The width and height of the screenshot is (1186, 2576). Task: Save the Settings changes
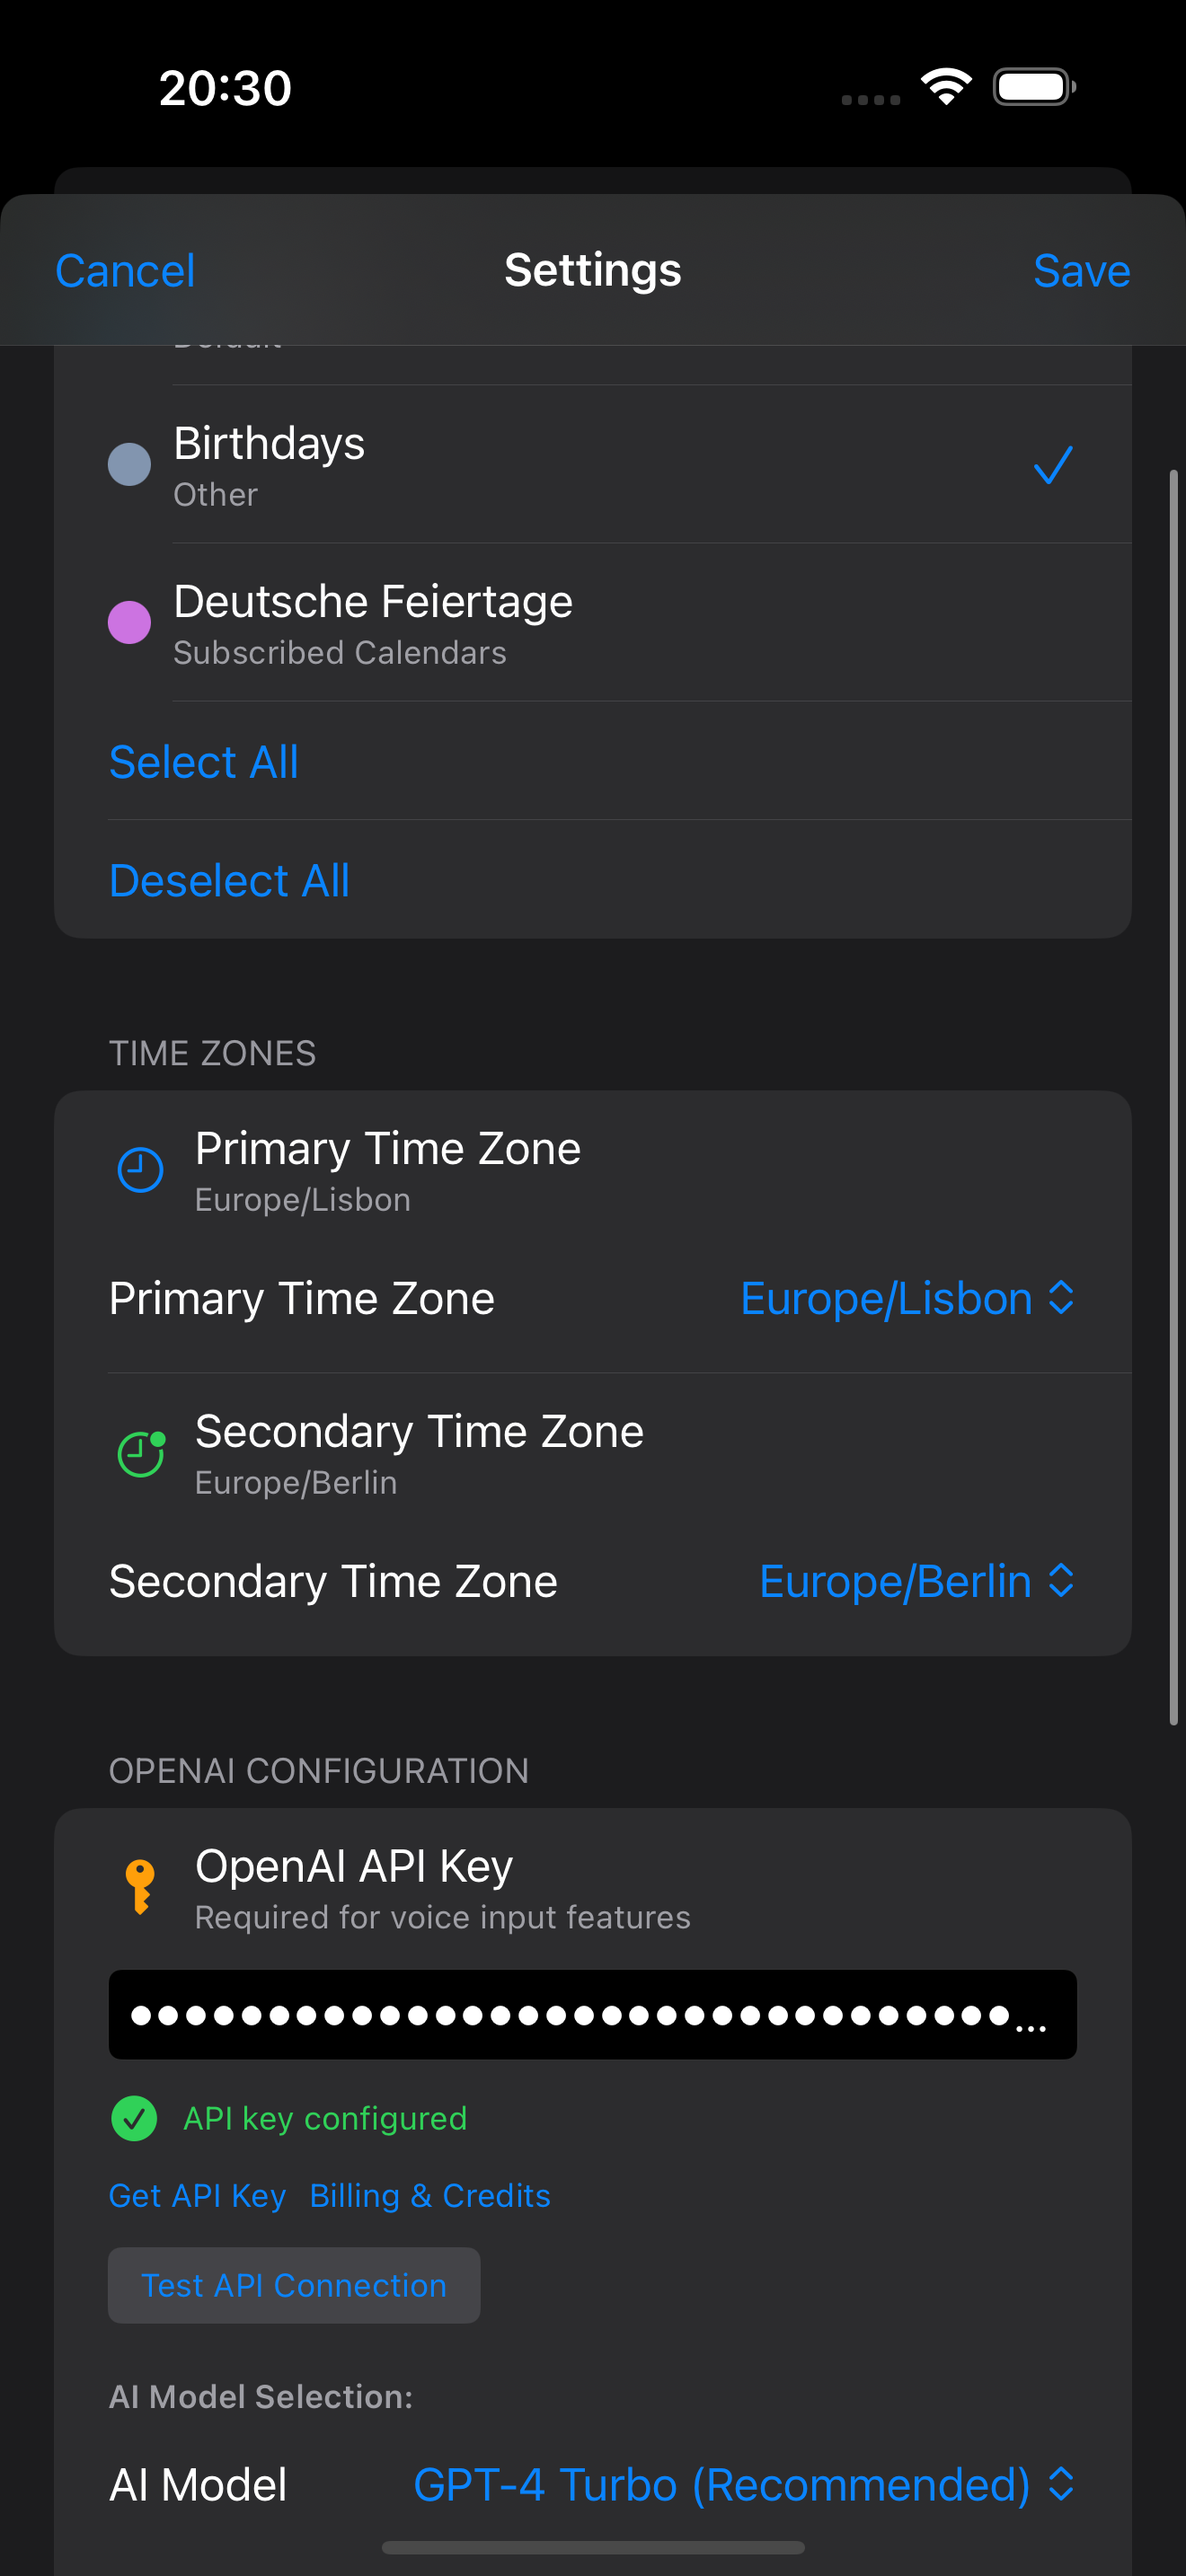(1081, 271)
